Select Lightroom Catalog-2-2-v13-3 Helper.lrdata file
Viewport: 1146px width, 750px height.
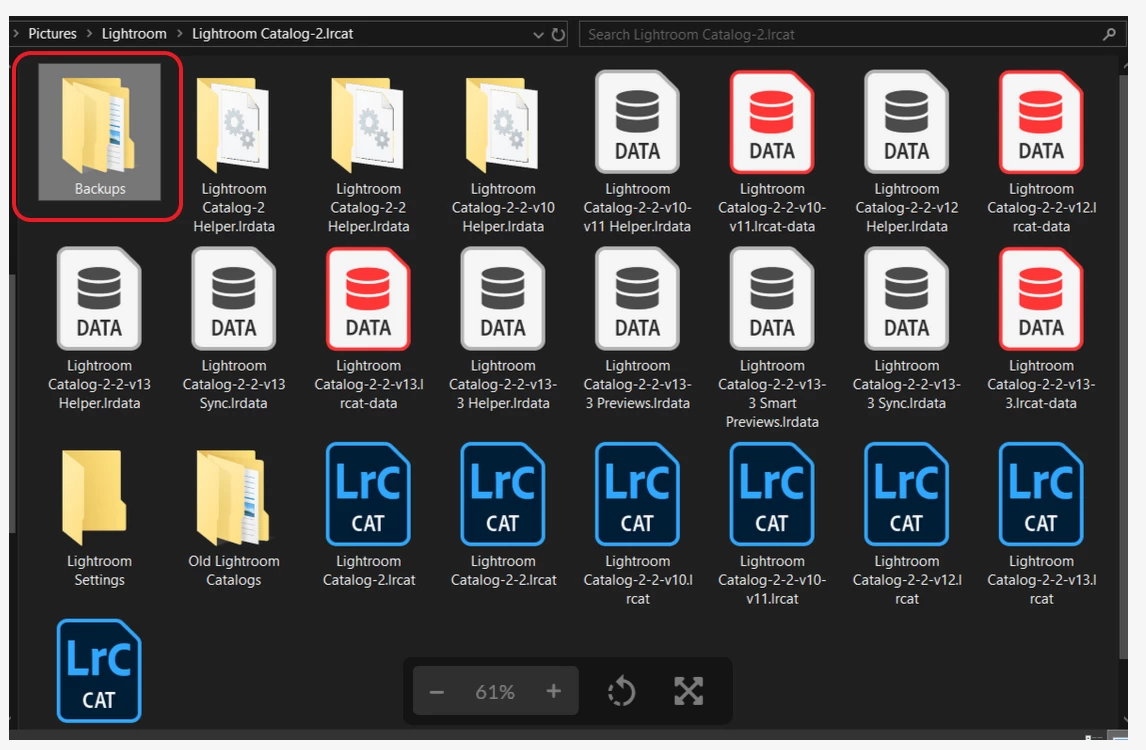pyautogui.click(x=503, y=330)
